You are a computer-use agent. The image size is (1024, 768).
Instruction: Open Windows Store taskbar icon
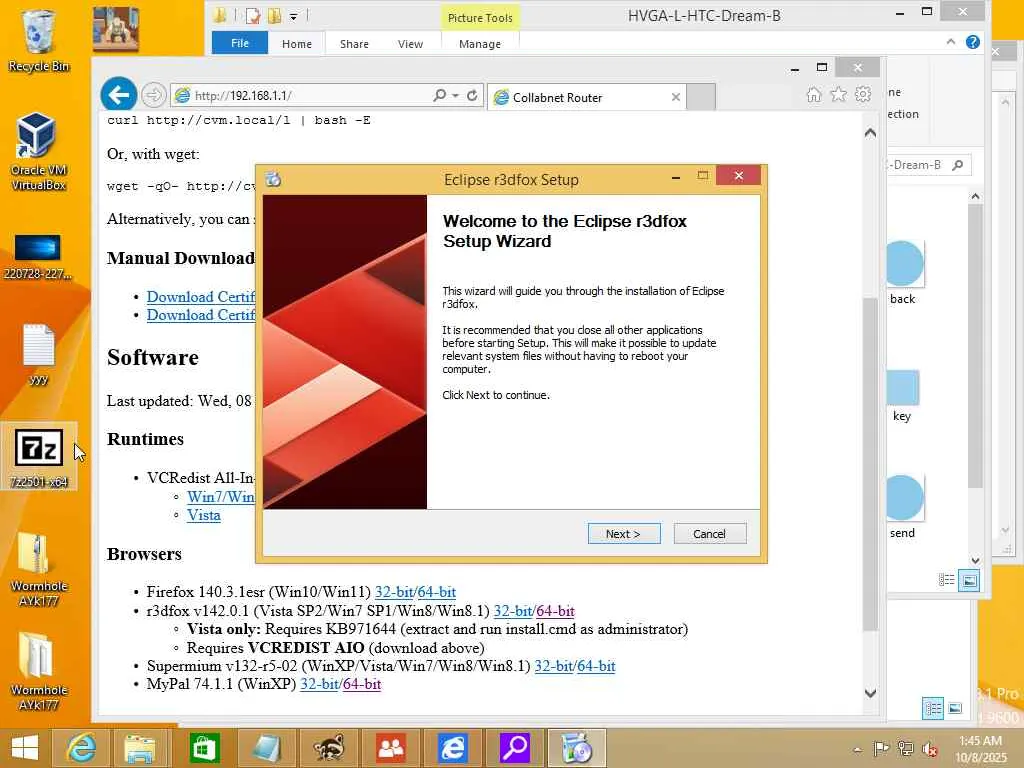tap(204, 748)
